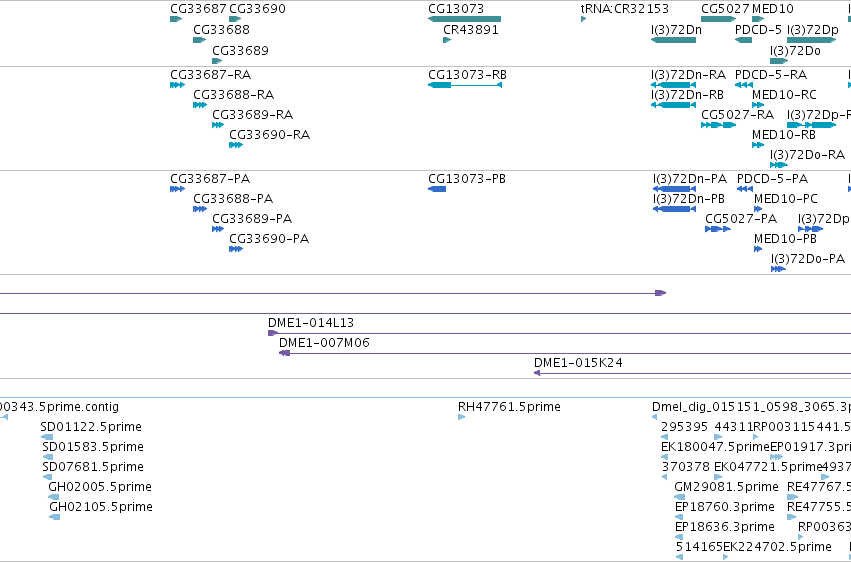The height and width of the screenshot is (562, 851).
Task: Select the CG33690-PA protein feature
Action: tap(236, 249)
